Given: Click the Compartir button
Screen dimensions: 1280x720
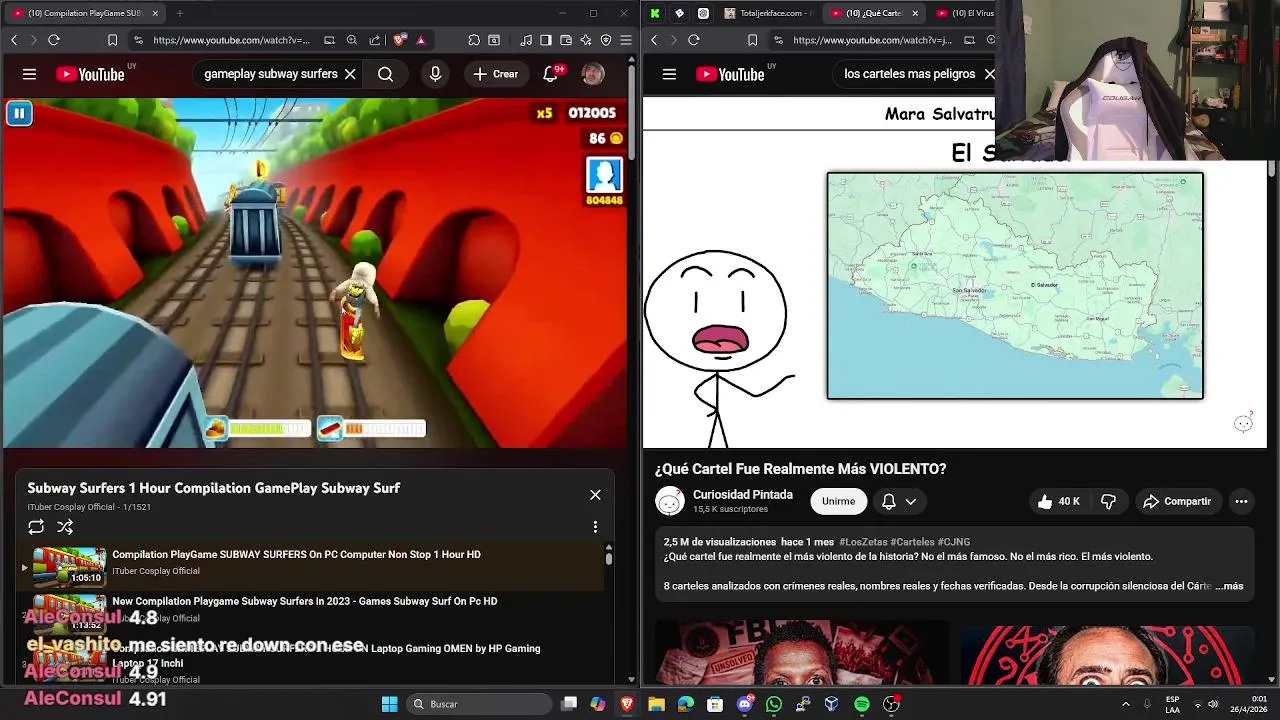Looking at the screenshot, I should [x=1177, y=501].
